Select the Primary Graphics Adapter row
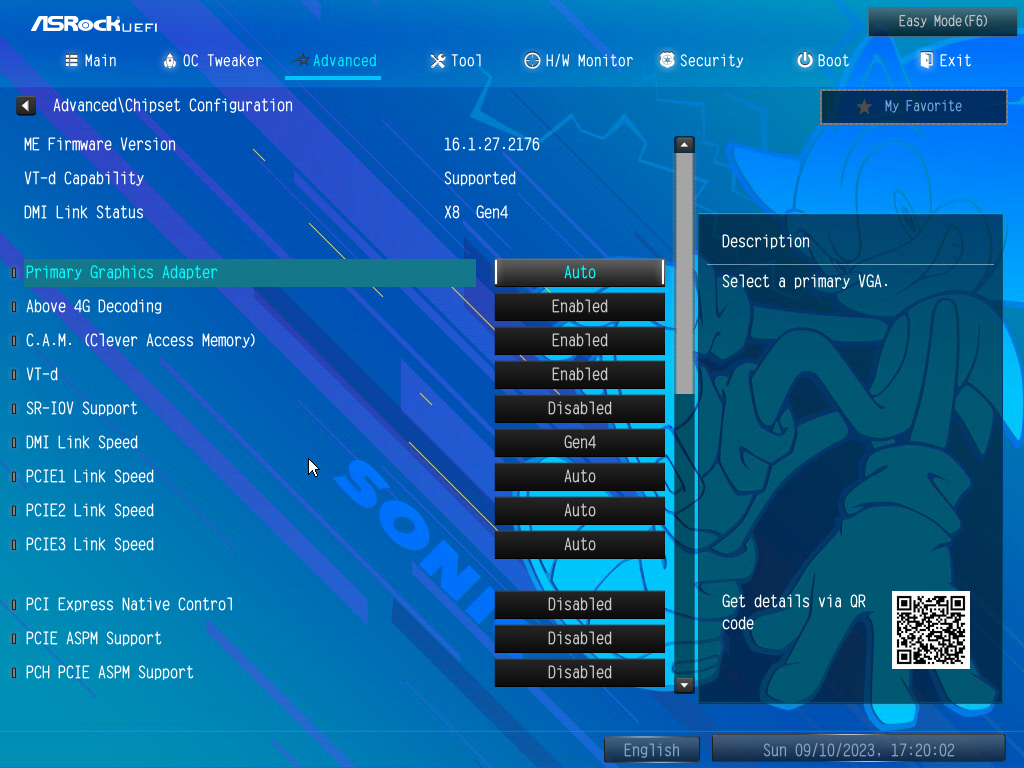Image resolution: width=1024 pixels, height=768 pixels. [x=249, y=272]
